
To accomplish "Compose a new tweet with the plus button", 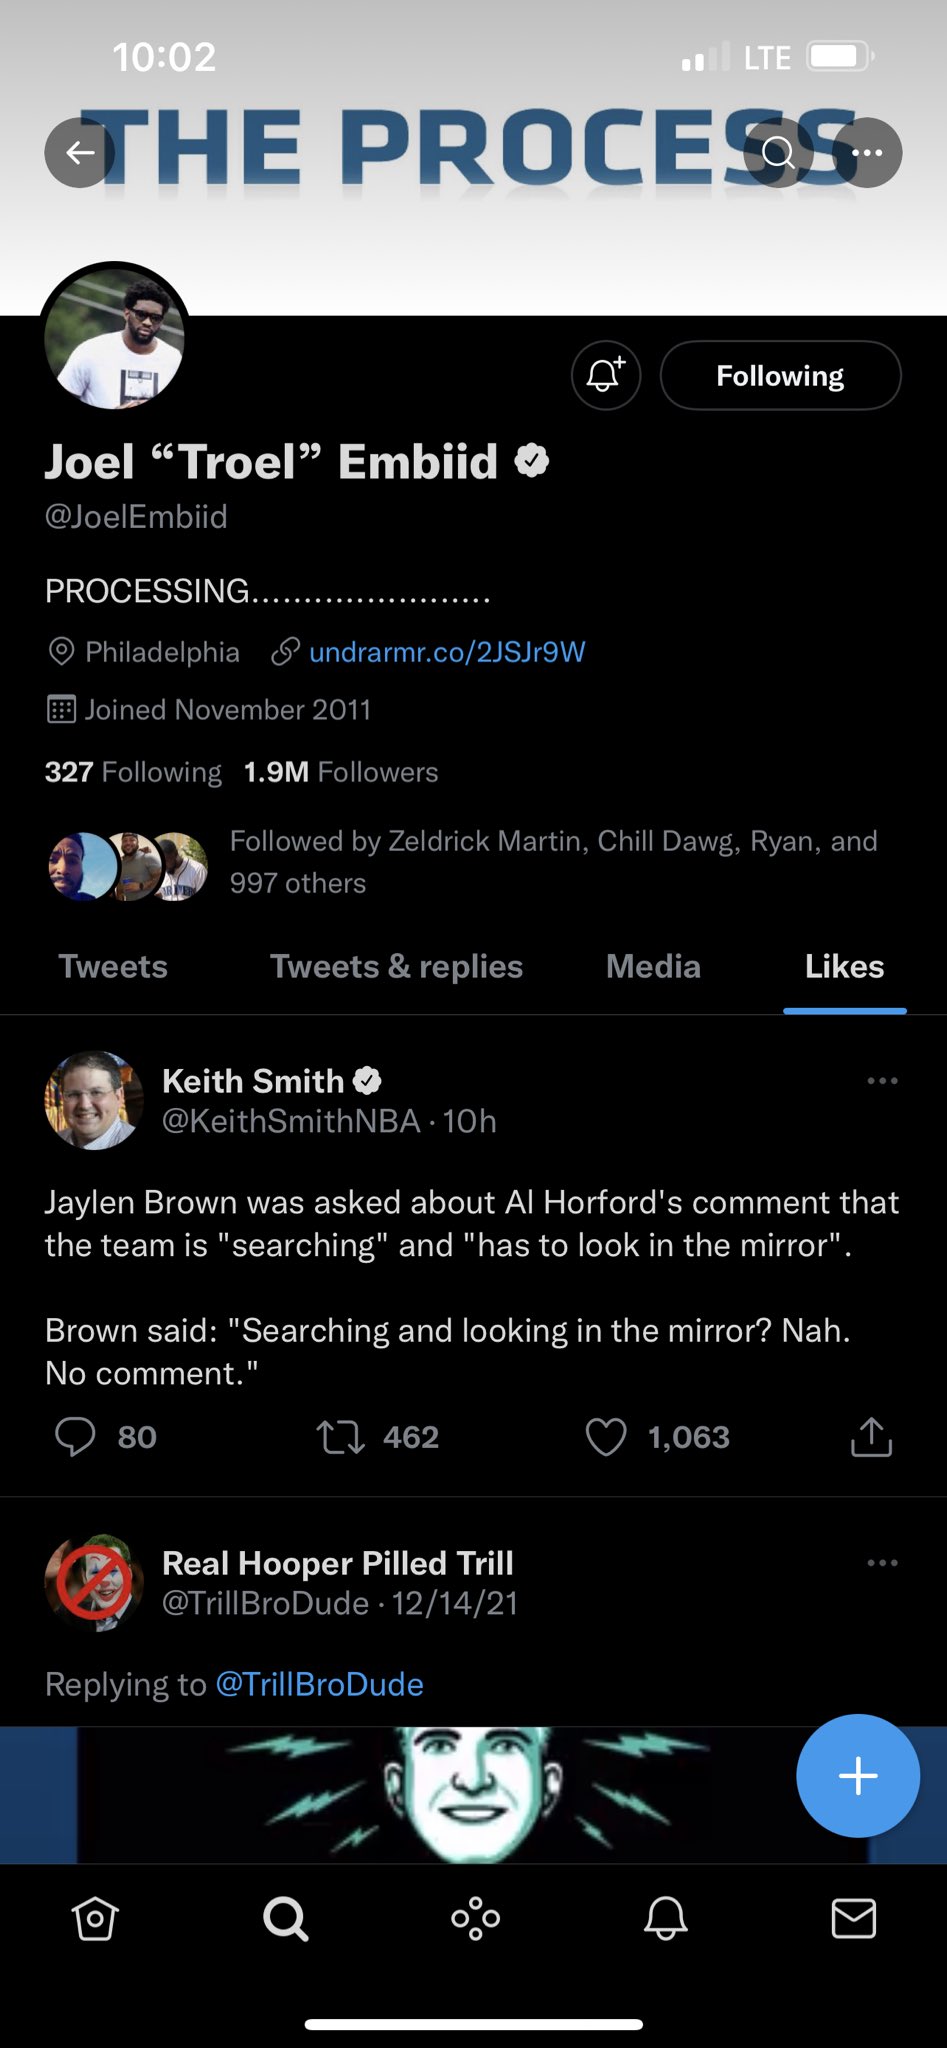I will 857,1775.
